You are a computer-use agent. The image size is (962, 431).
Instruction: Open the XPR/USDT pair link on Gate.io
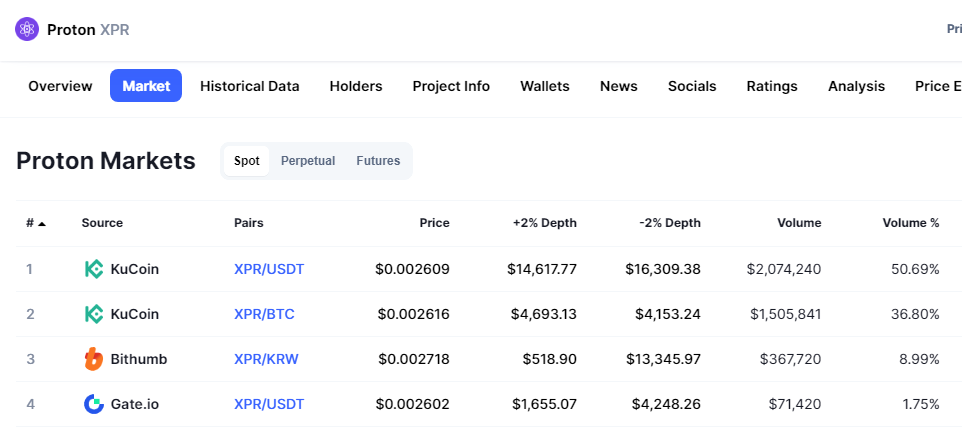[269, 404]
